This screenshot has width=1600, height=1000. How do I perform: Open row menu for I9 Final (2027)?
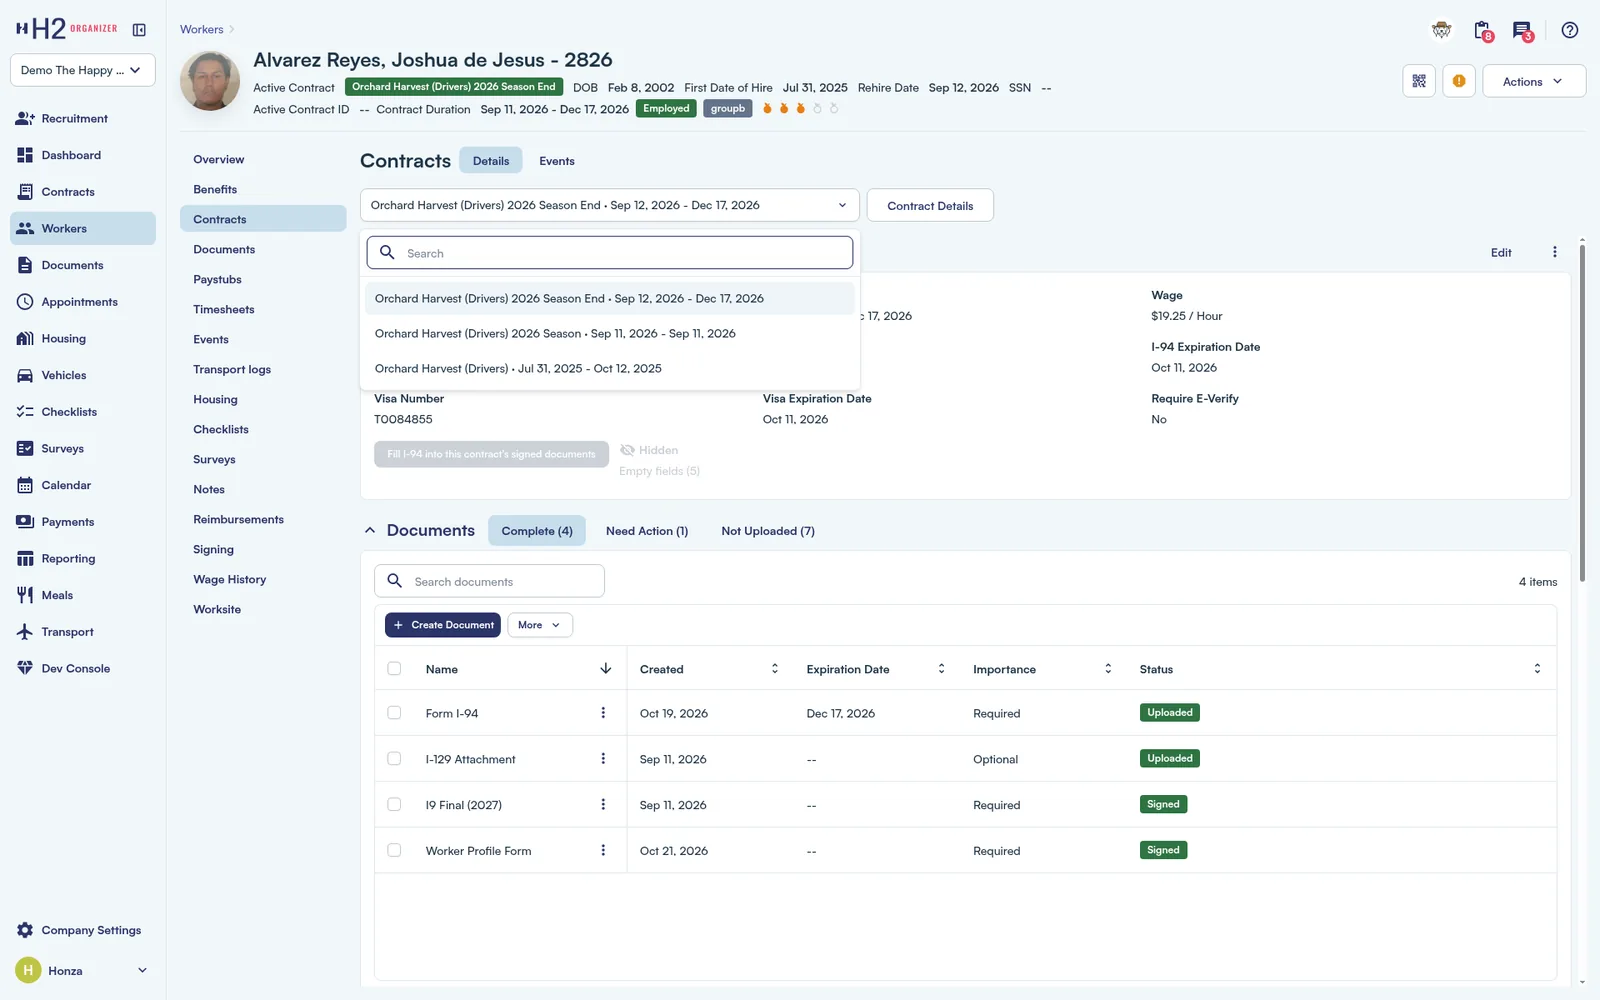point(603,805)
